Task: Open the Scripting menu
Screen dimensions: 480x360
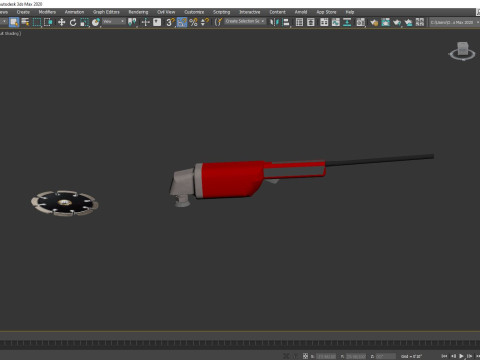Action: [x=221, y=12]
